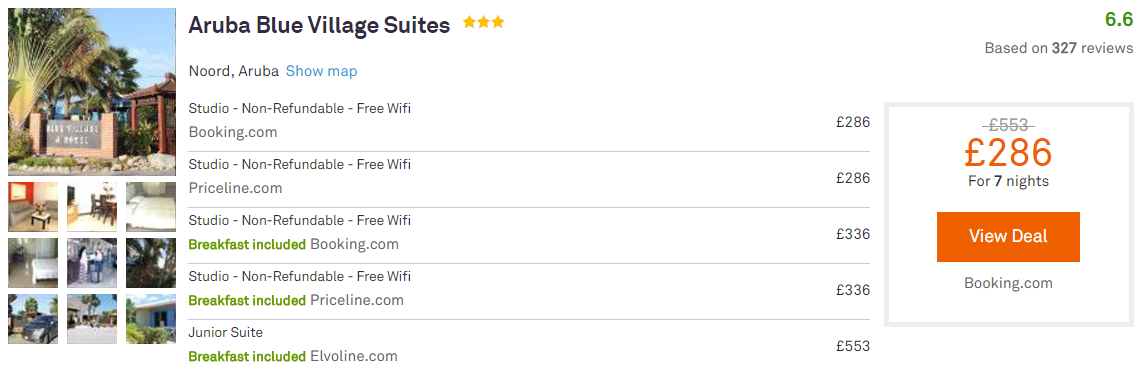Click the orange View Deal button

pyautogui.click(x=1008, y=237)
